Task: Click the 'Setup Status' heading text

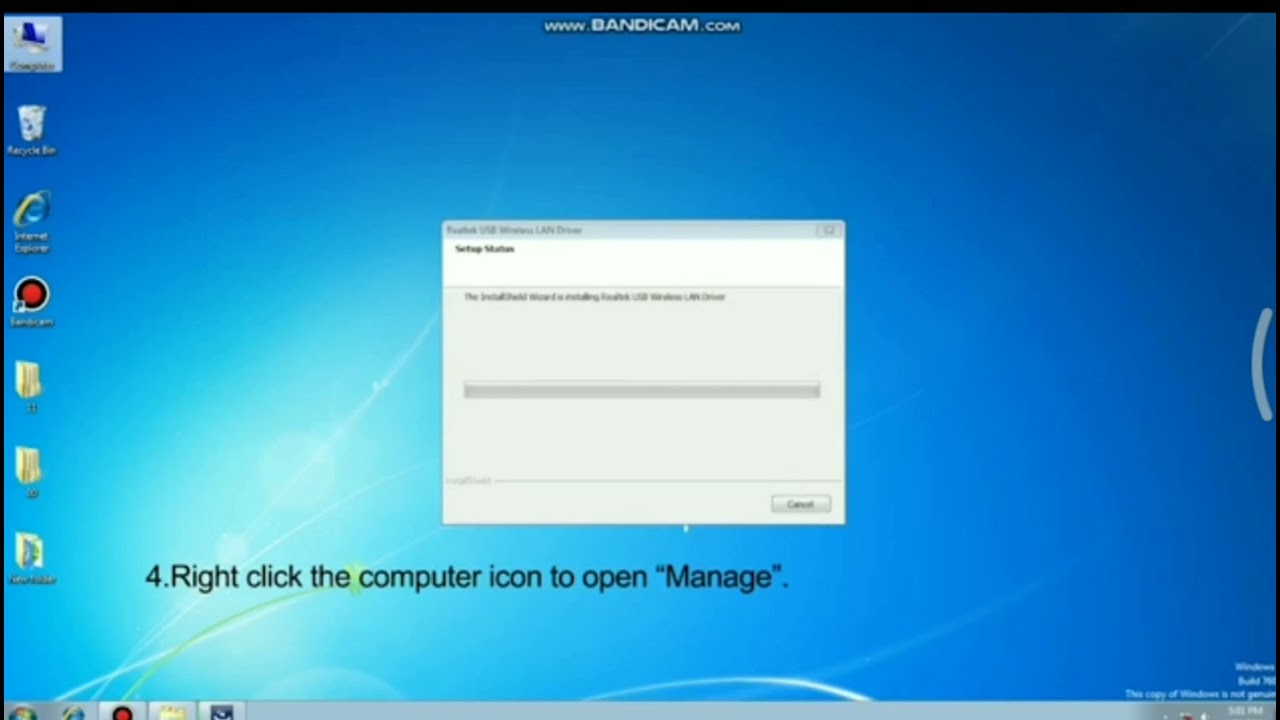Action: click(485, 249)
